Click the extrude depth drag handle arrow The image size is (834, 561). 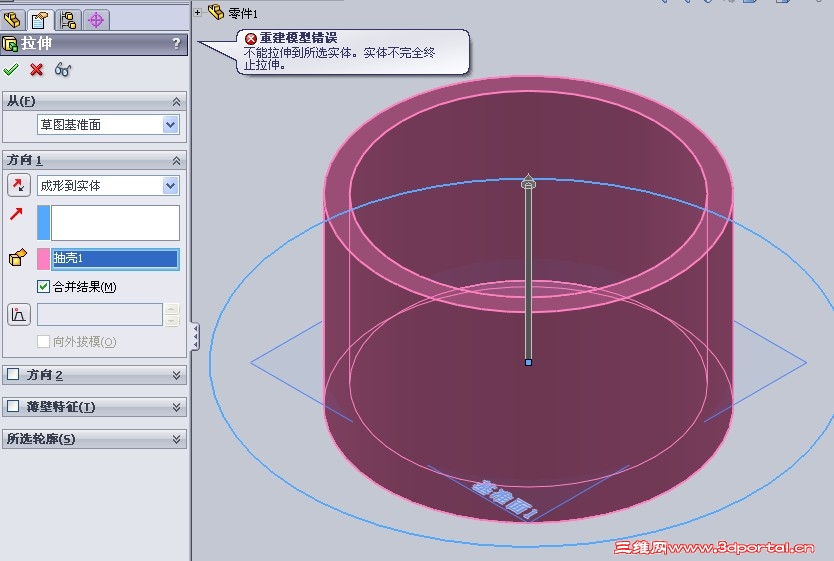528,181
